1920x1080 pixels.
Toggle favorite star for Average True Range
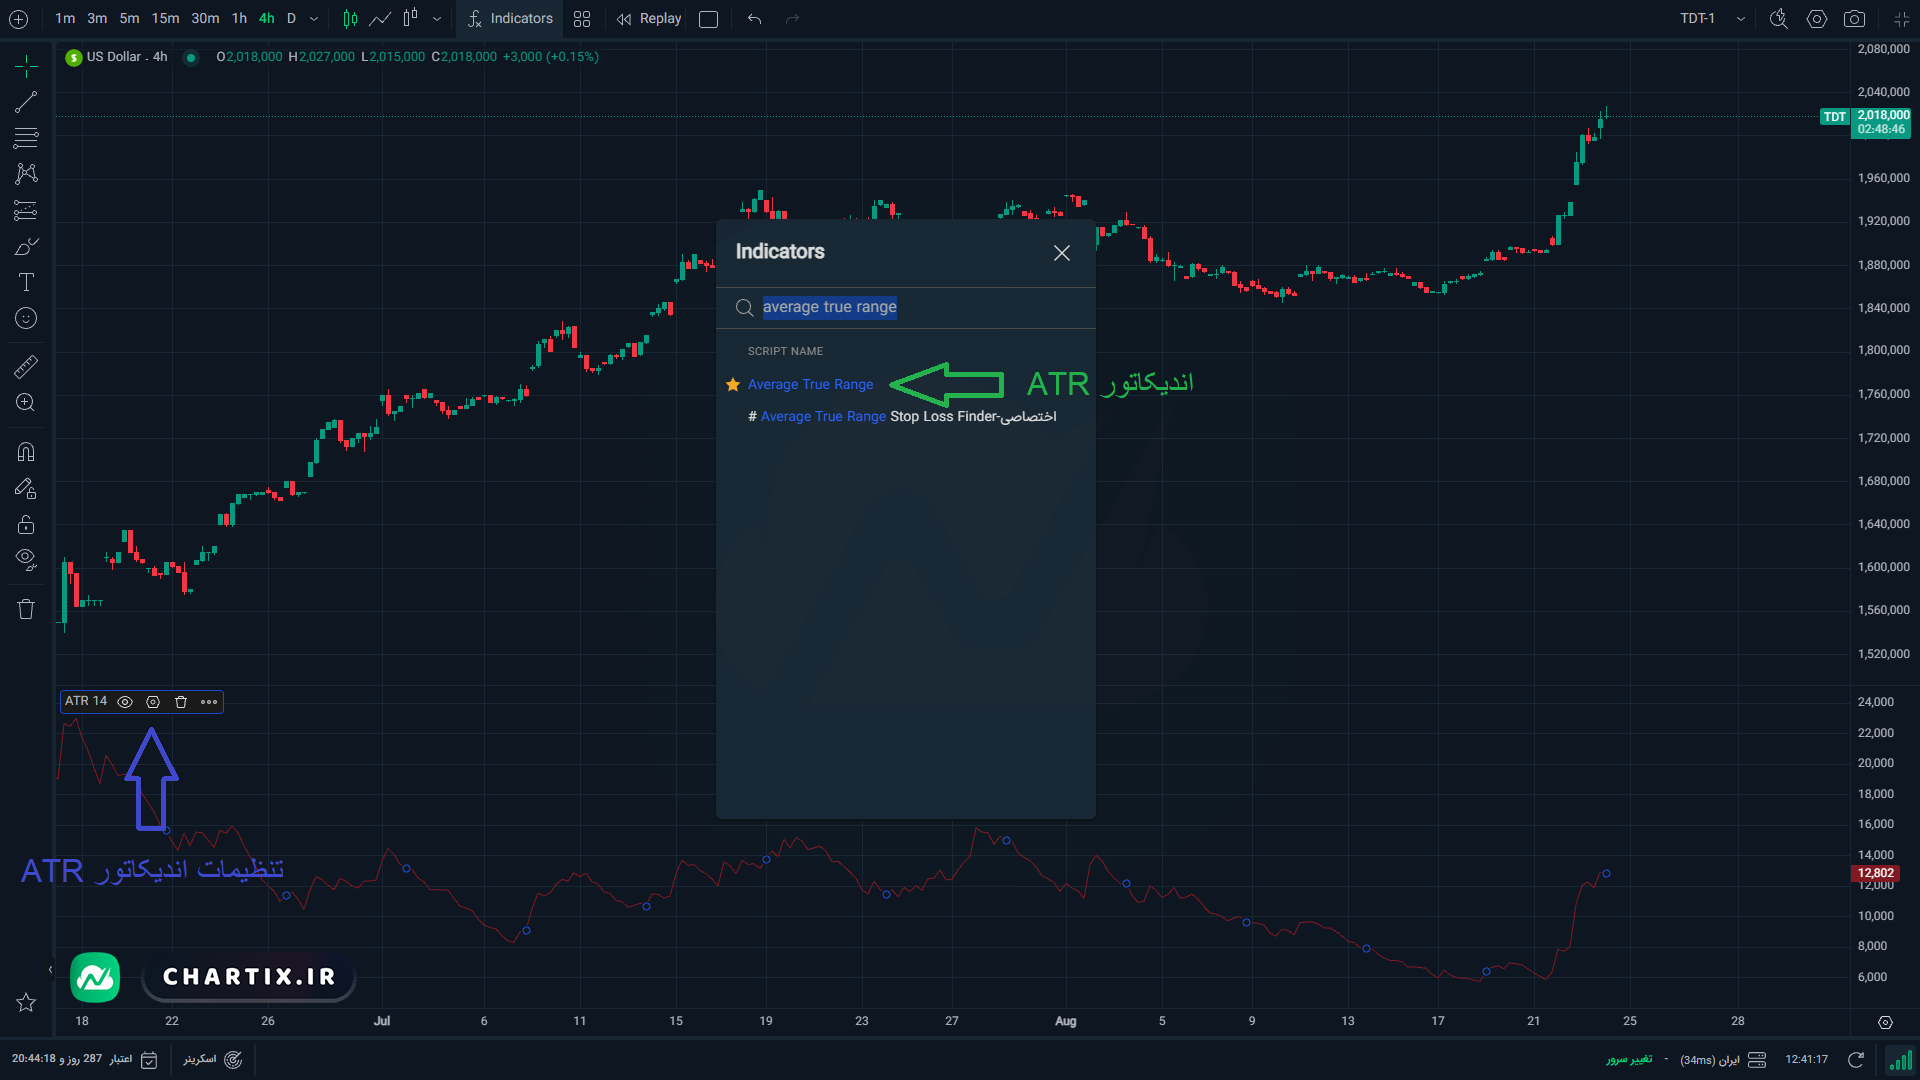coord(733,385)
